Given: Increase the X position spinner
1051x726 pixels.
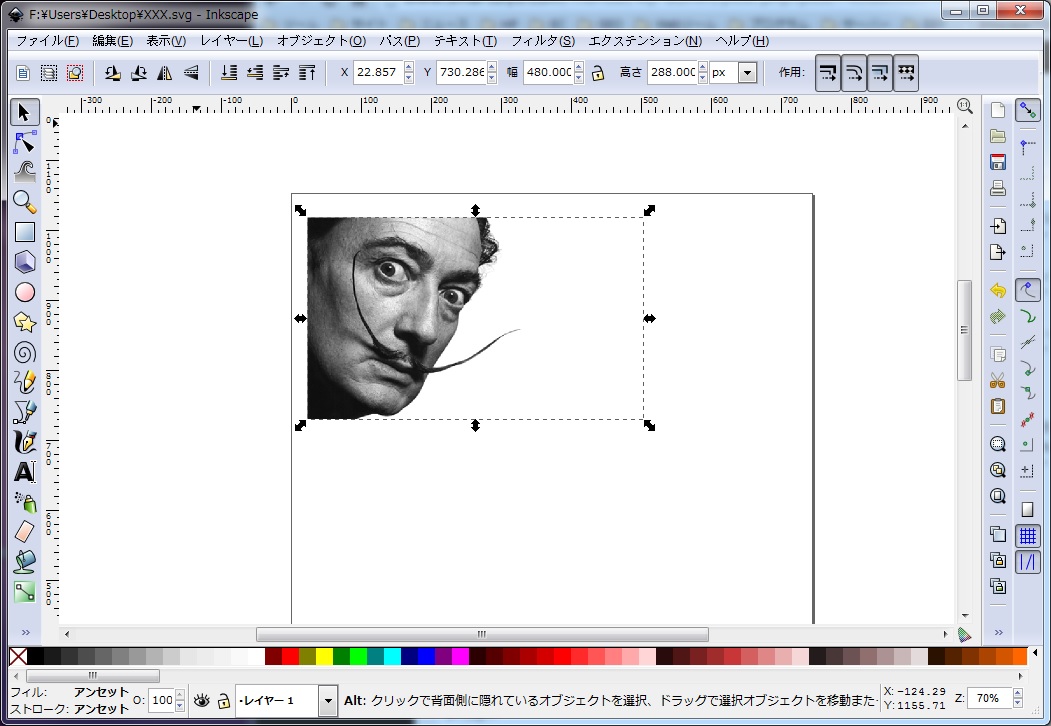Looking at the screenshot, I should pos(409,67).
